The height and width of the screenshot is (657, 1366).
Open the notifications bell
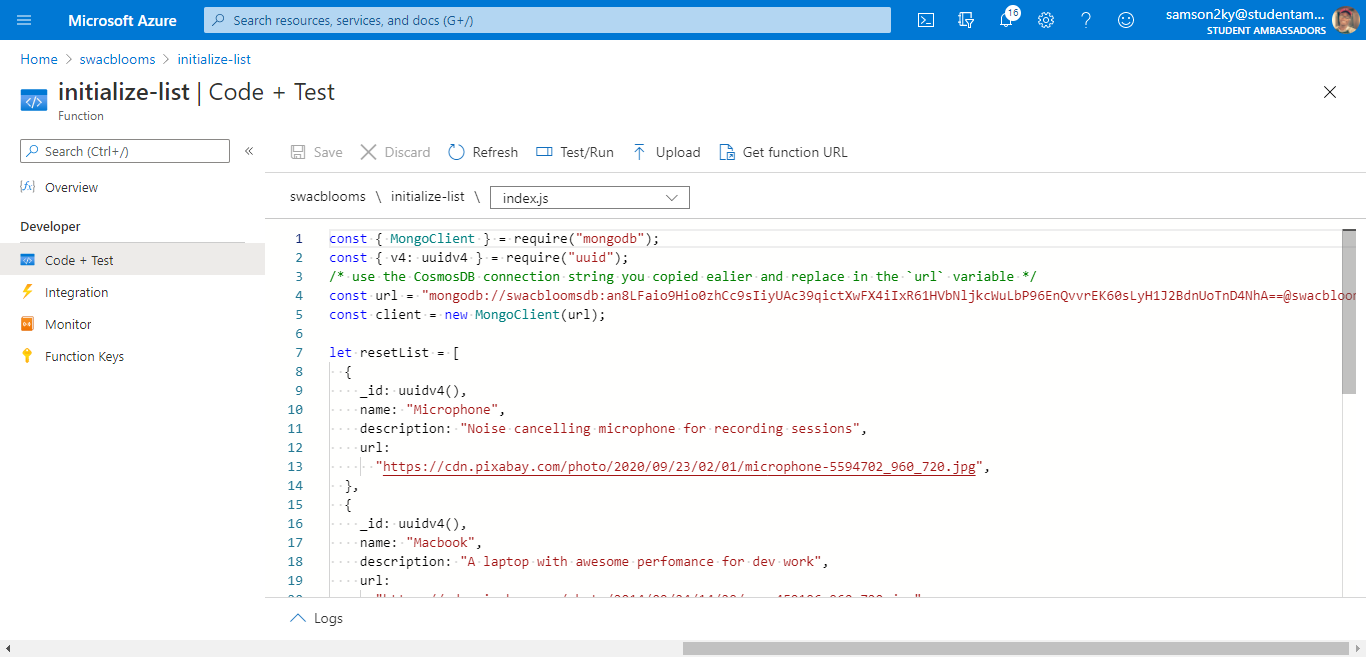[1006, 20]
